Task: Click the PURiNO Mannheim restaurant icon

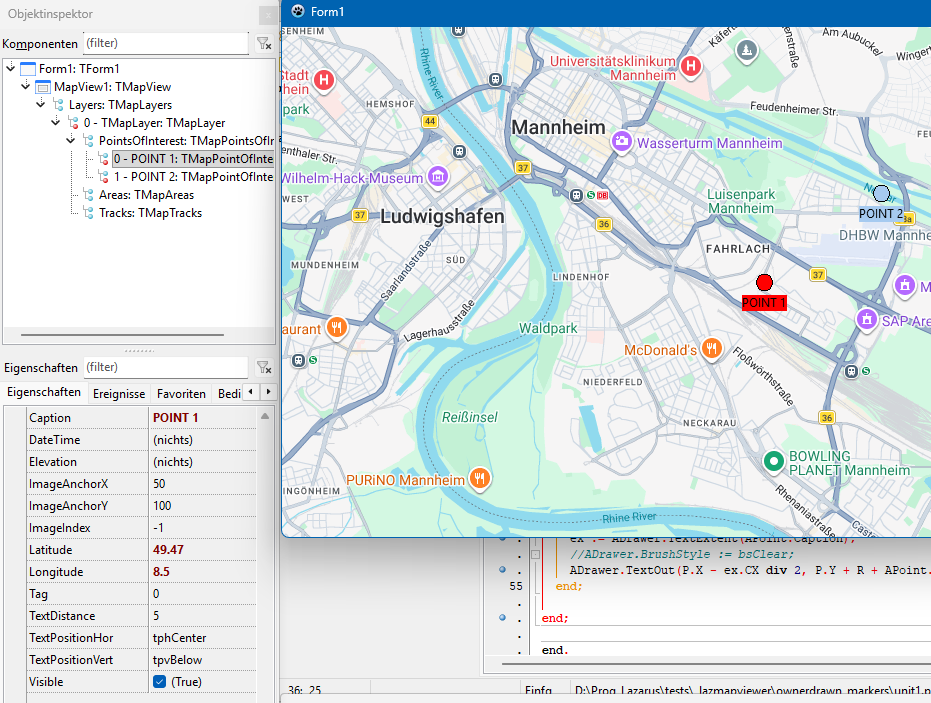Action: (480, 479)
